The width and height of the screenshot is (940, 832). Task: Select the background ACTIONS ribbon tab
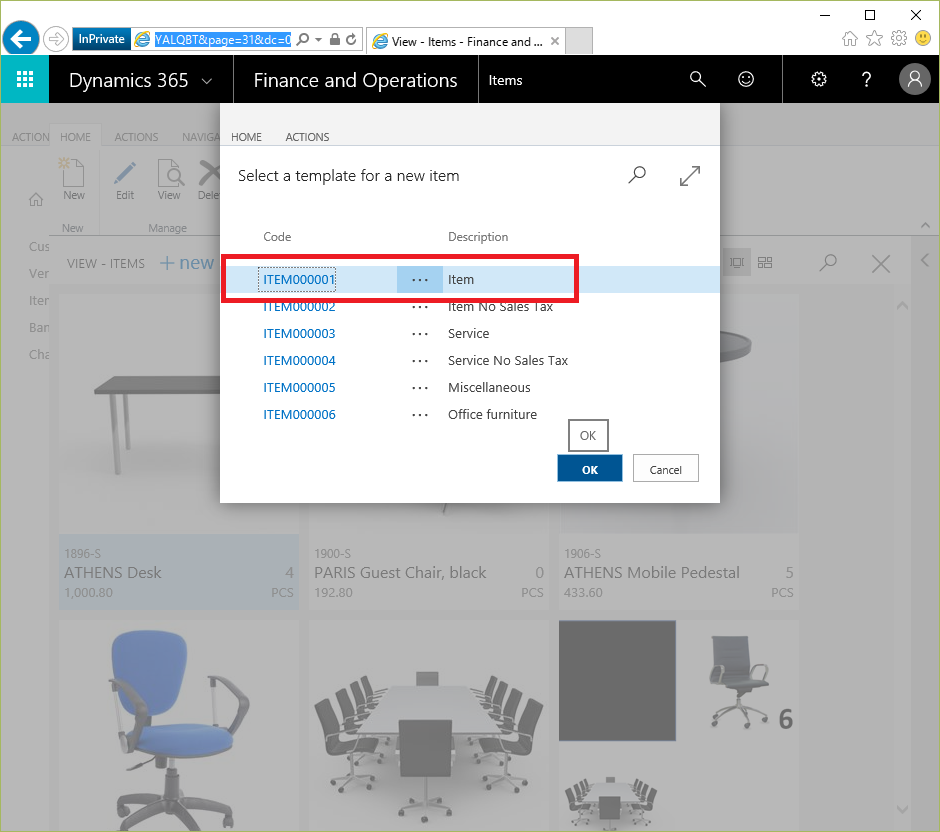136,137
